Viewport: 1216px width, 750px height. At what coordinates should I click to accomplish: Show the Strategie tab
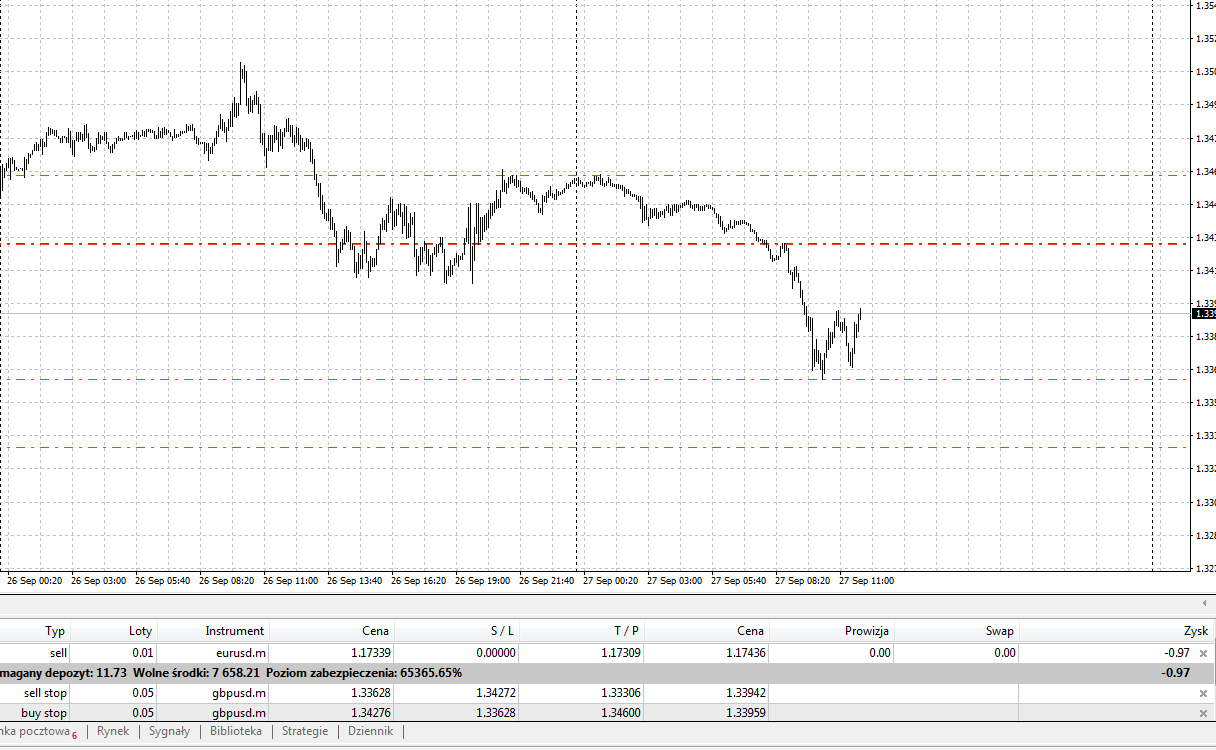coord(305,731)
